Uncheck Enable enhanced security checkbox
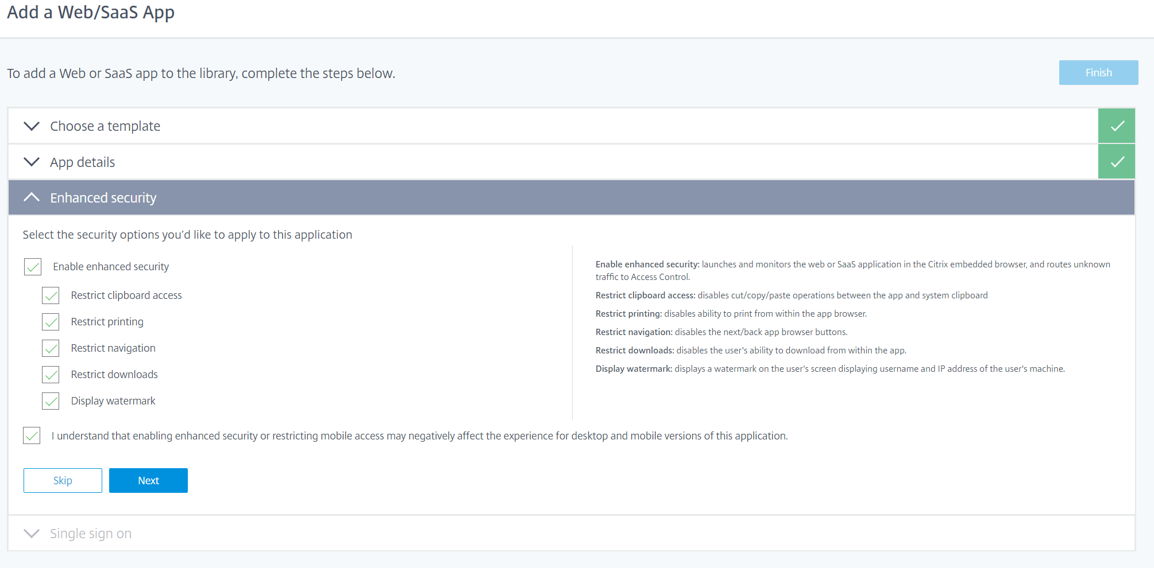The height and width of the screenshot is (568, 1154). (33, 267)
